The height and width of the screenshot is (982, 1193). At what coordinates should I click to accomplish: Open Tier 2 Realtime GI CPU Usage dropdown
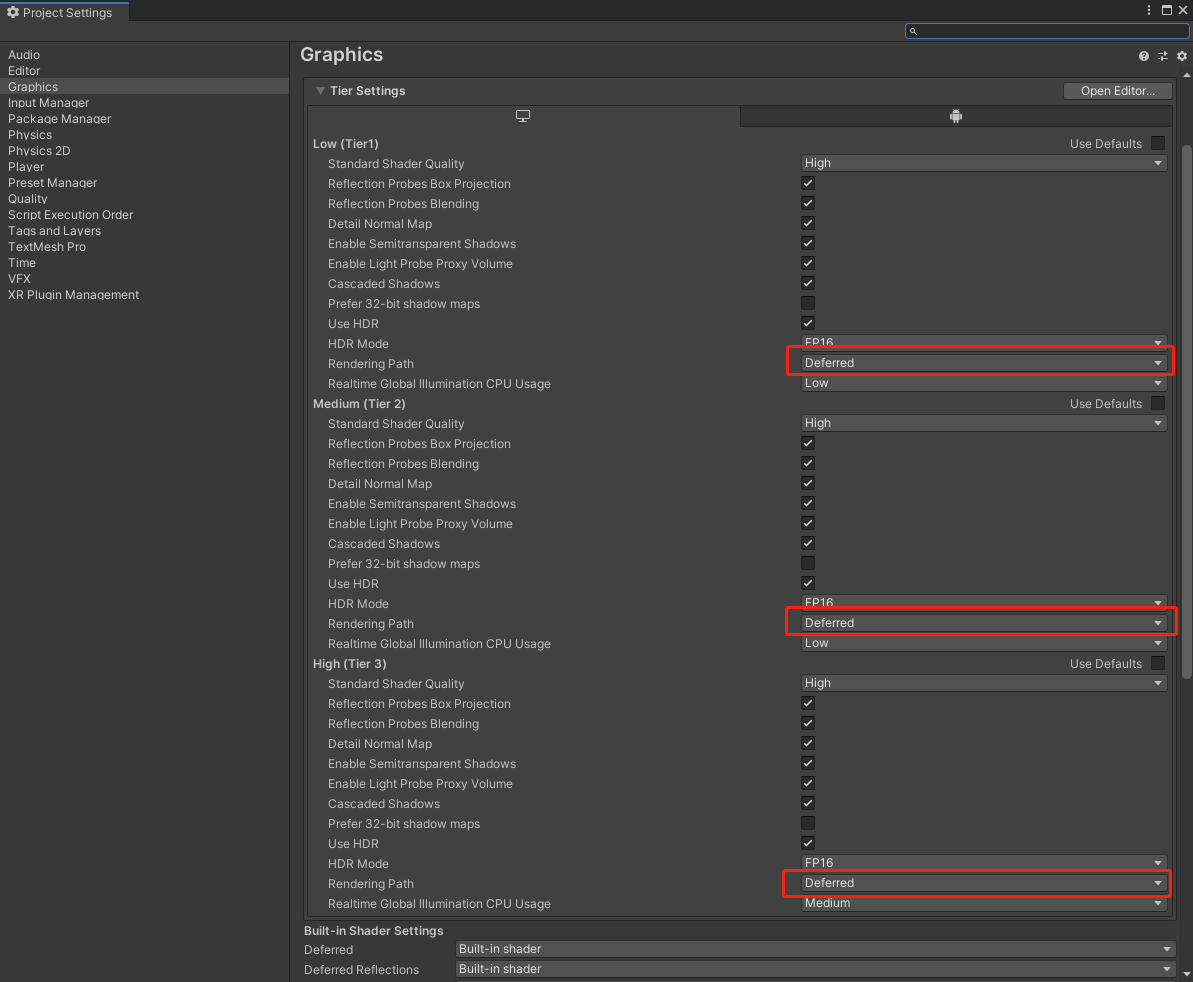click(984, 643)
